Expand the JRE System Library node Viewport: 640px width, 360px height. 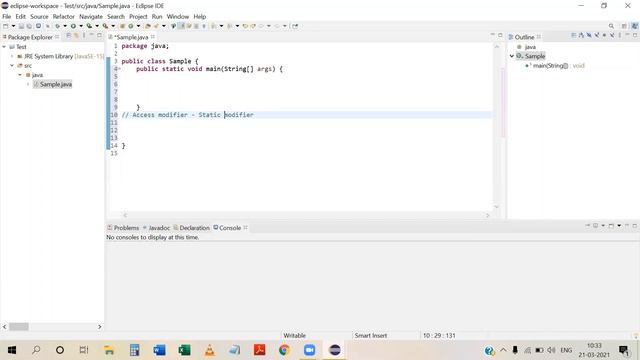[12, 56]
